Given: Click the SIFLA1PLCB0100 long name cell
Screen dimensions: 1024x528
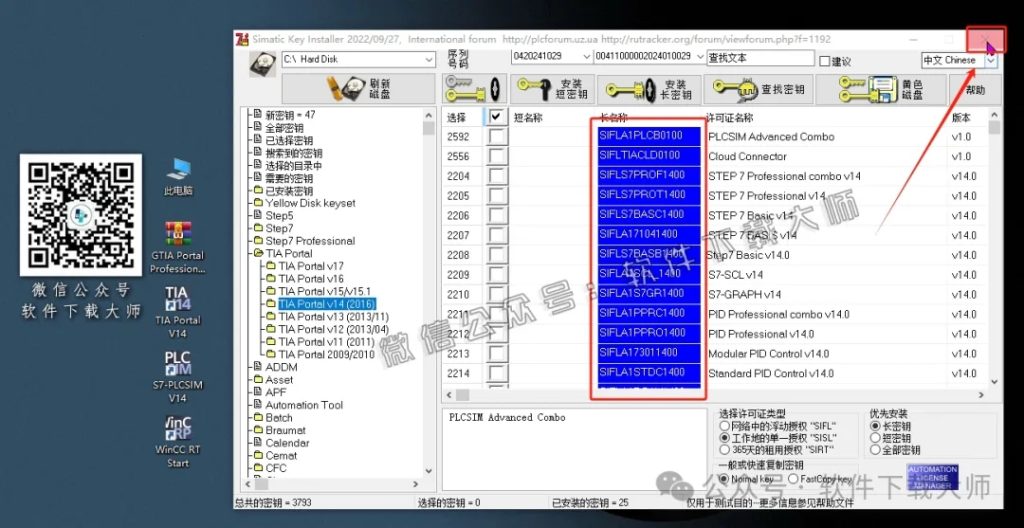Looking at the screenshot, I should tap(648, 136).
